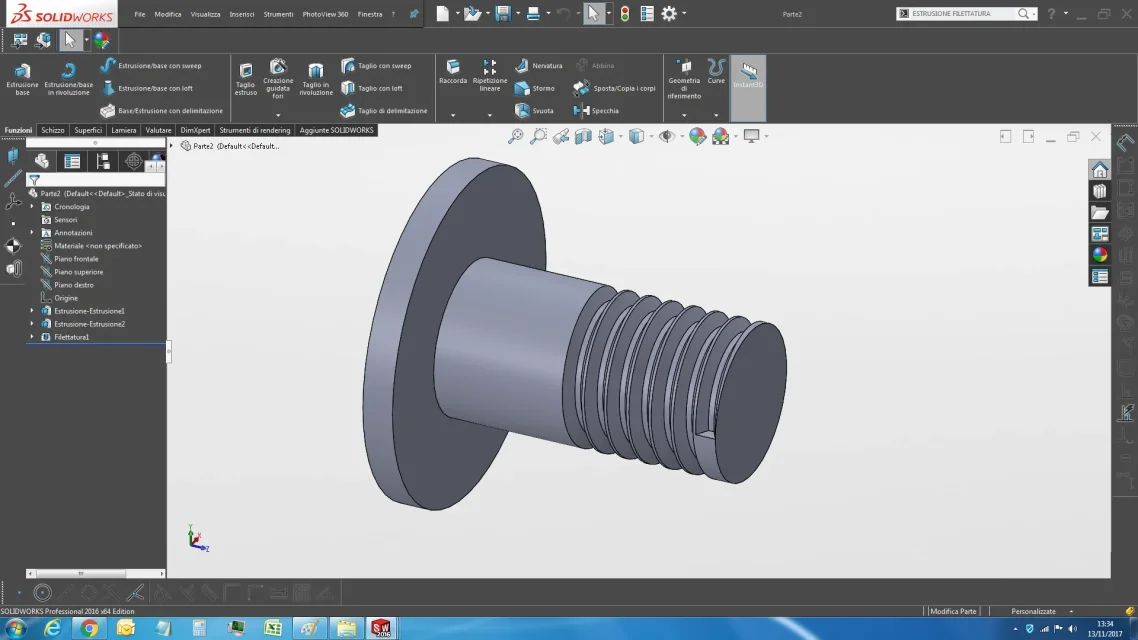The image size is (1138, 640).
Task: Open the Visualizza menu
Action: coord(205,14)
